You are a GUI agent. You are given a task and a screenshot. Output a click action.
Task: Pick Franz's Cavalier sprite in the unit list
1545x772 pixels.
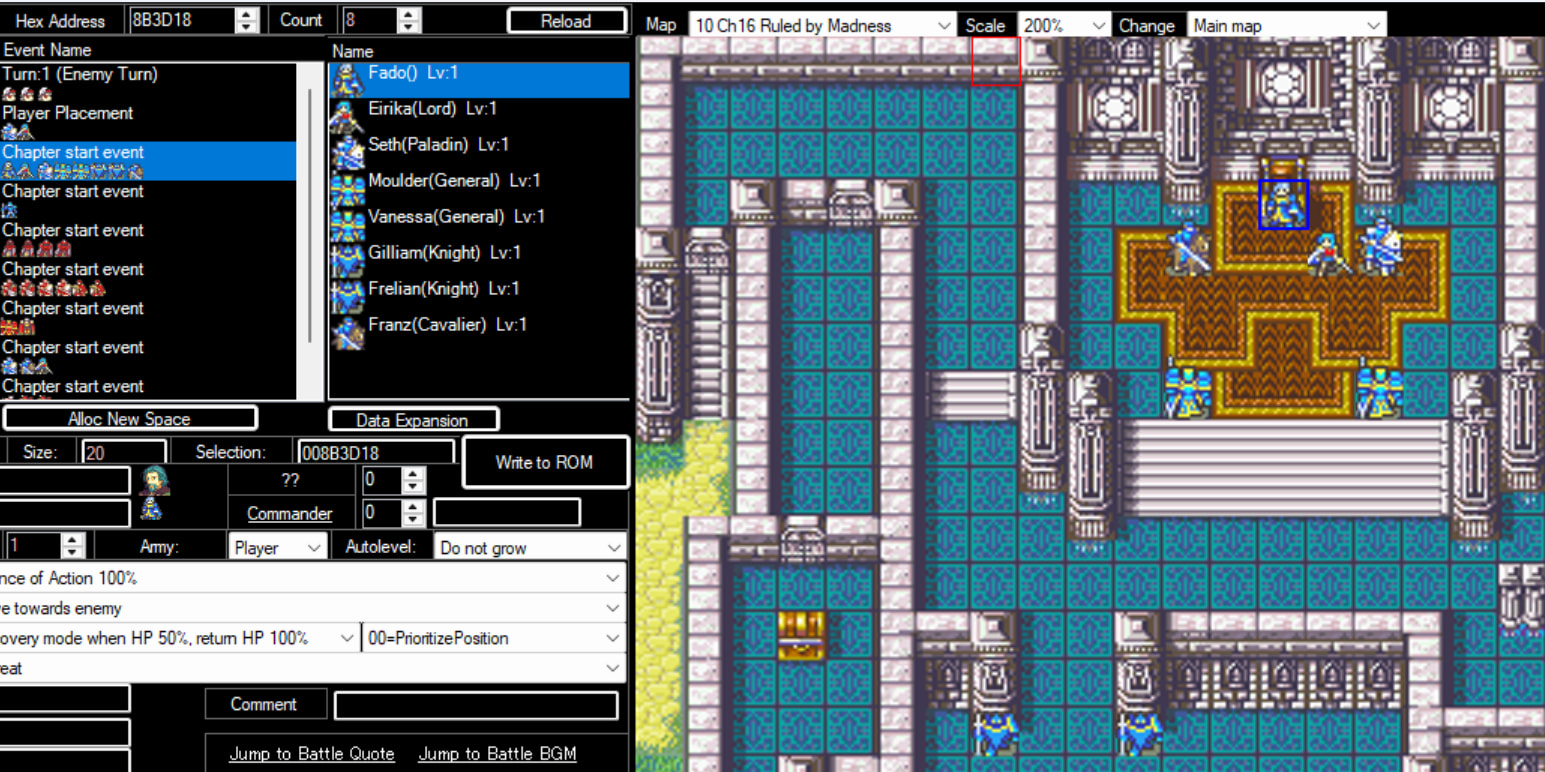coord(347,332)
